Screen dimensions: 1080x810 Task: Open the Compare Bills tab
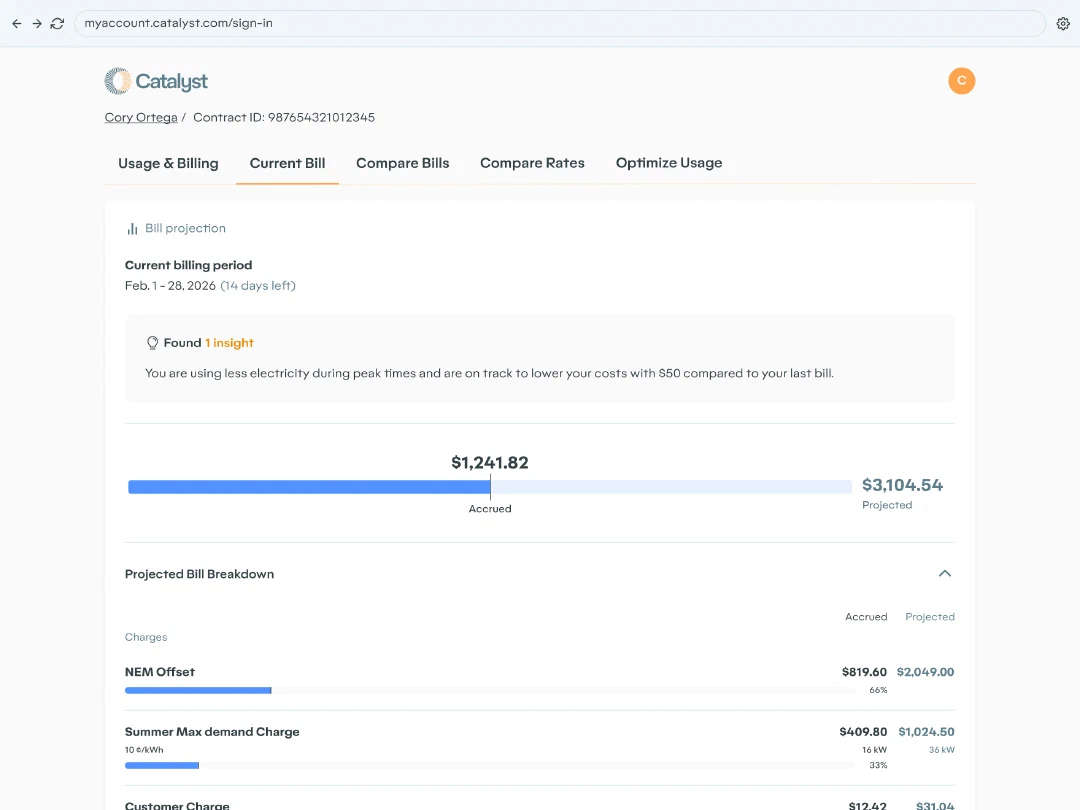402,163
